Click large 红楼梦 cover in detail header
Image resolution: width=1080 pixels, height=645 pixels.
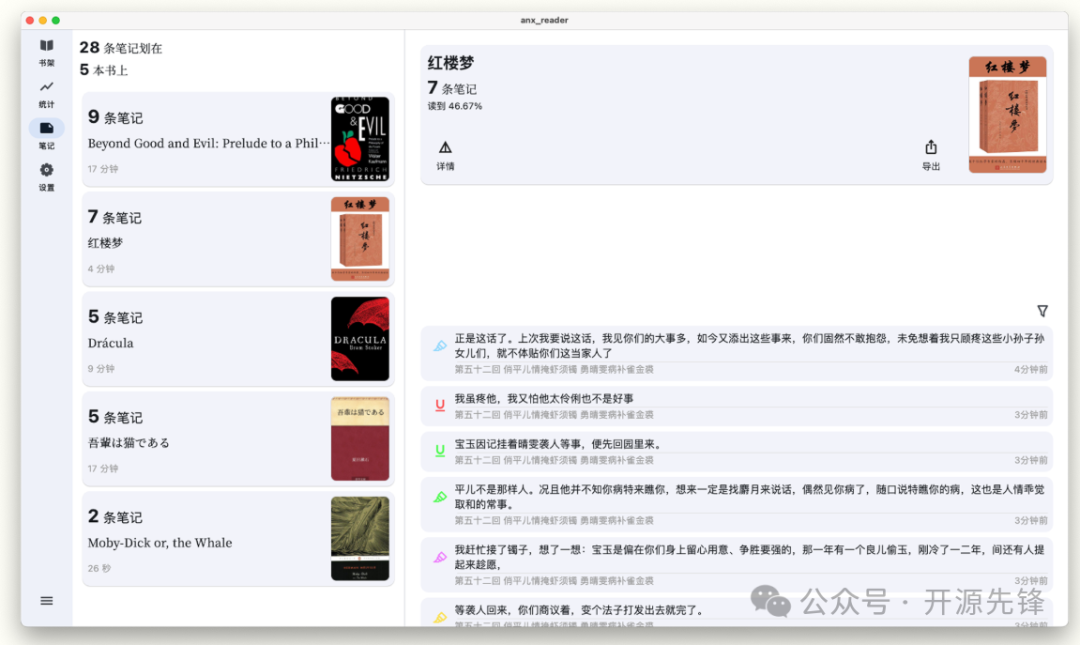coord(1007,114)
